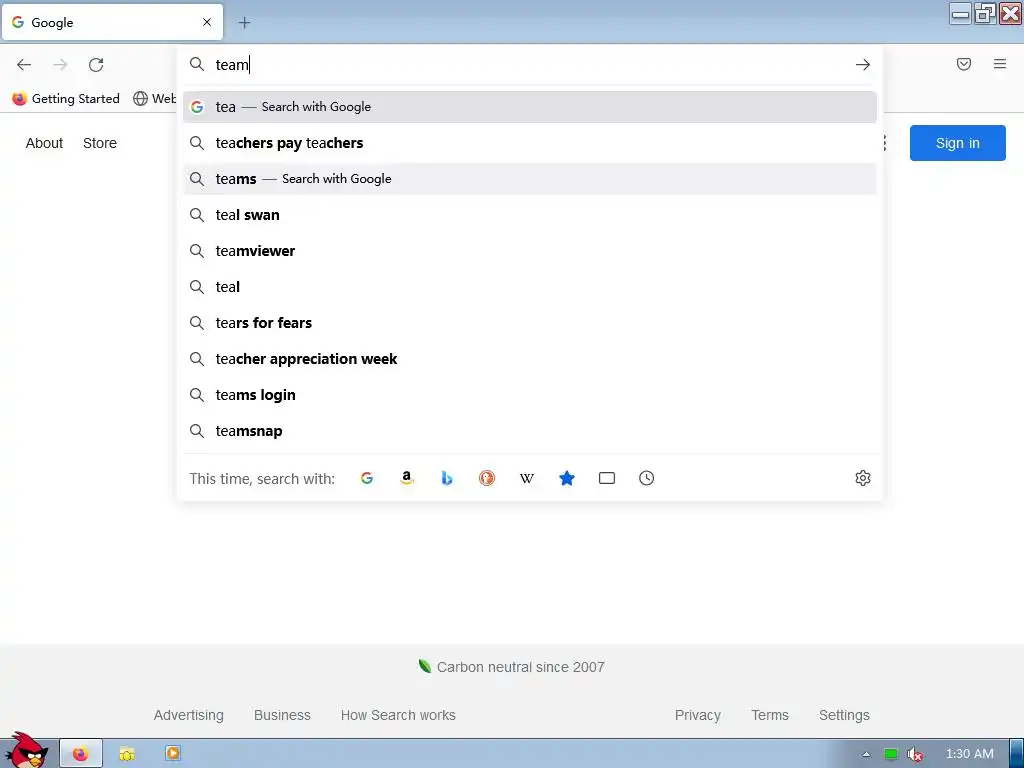Open the Firefox hamburger menu

click(1000, 64)
